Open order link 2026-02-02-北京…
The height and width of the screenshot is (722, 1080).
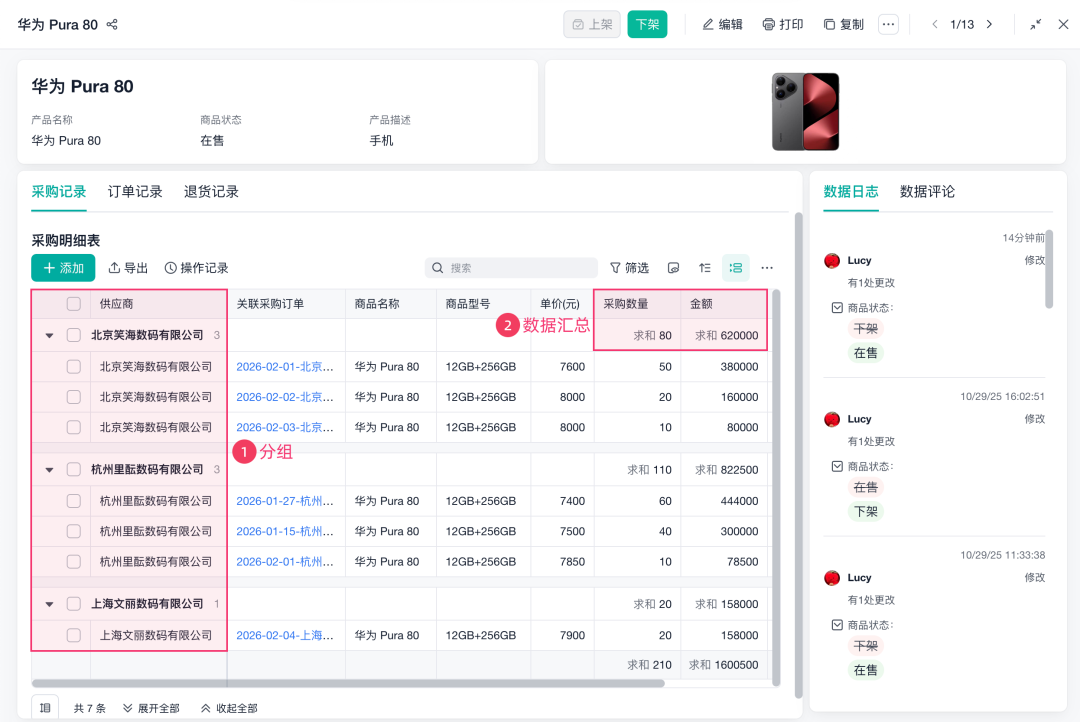tap(284, 398)
